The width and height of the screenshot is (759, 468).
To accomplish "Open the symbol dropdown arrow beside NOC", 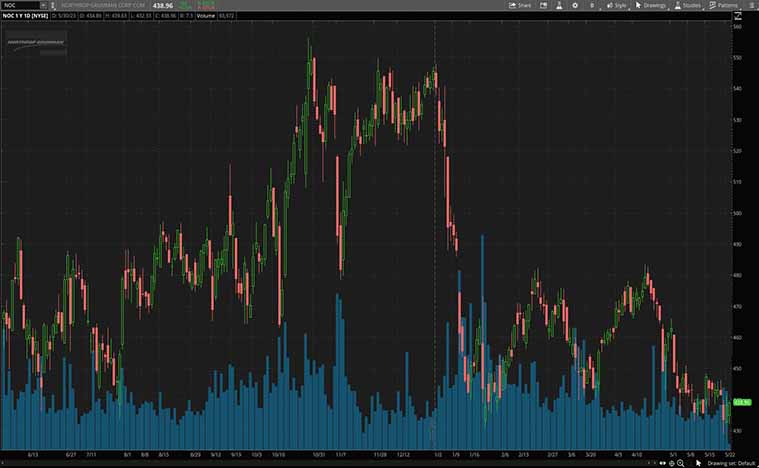I will pos(43,5).
